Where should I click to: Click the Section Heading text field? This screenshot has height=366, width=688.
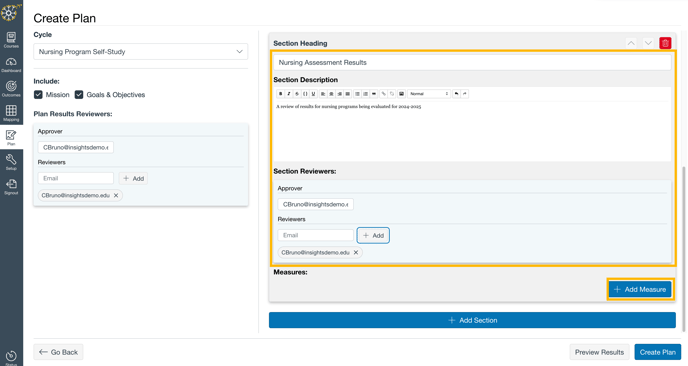(472, 62)
